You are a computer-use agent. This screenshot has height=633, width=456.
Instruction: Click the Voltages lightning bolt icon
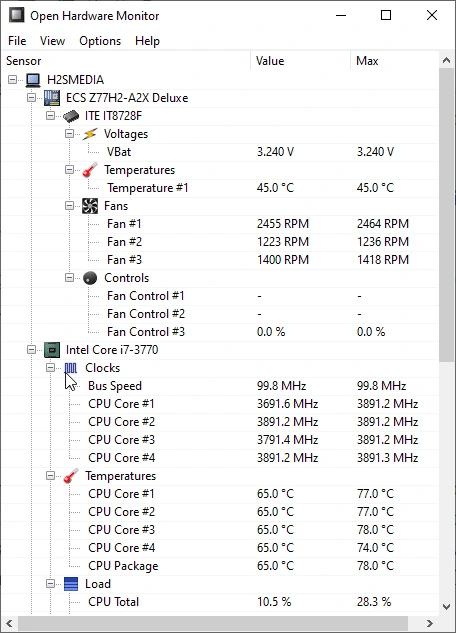pyautogui.click(x=90, y=134)
